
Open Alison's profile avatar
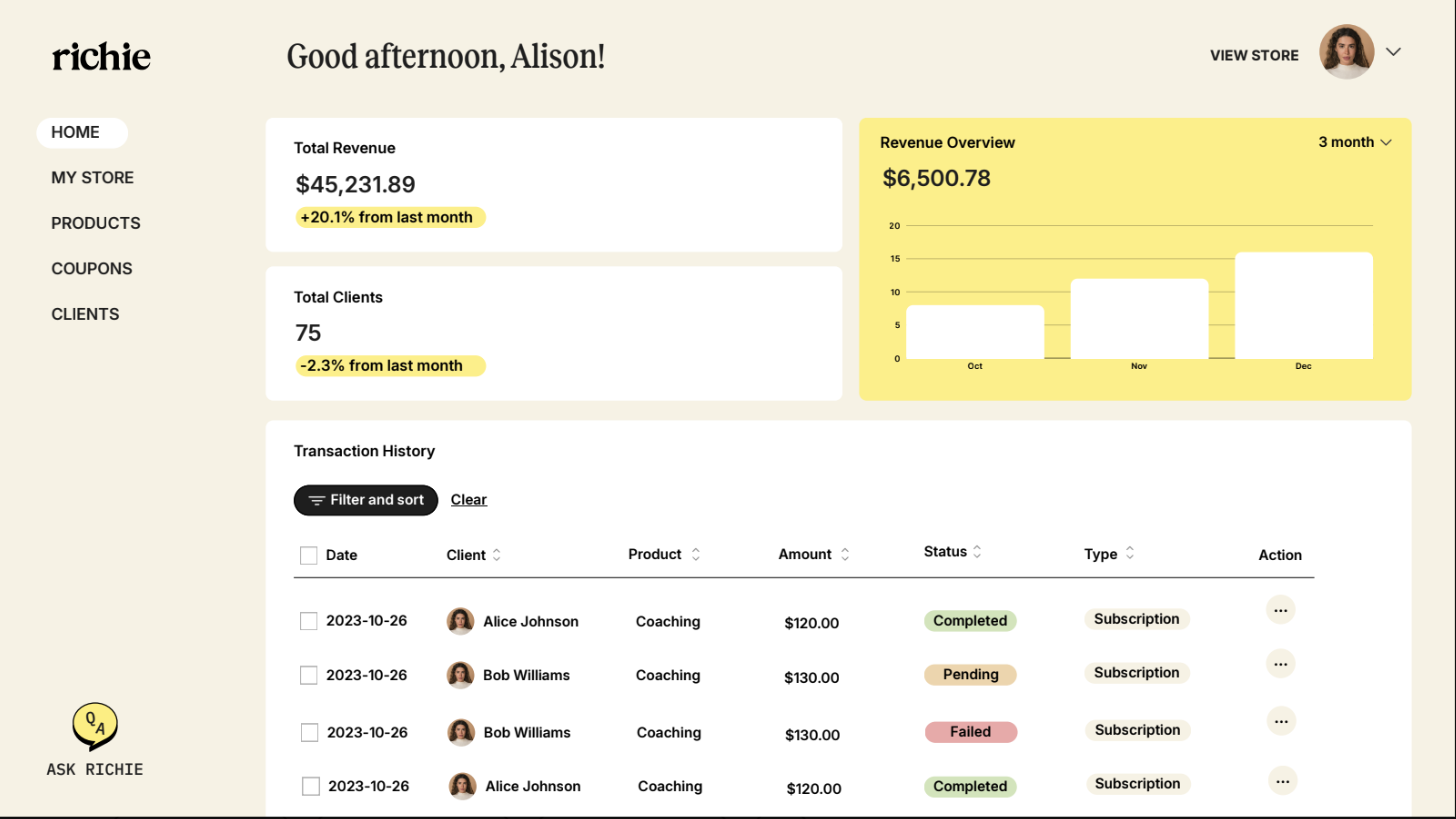1346,52
